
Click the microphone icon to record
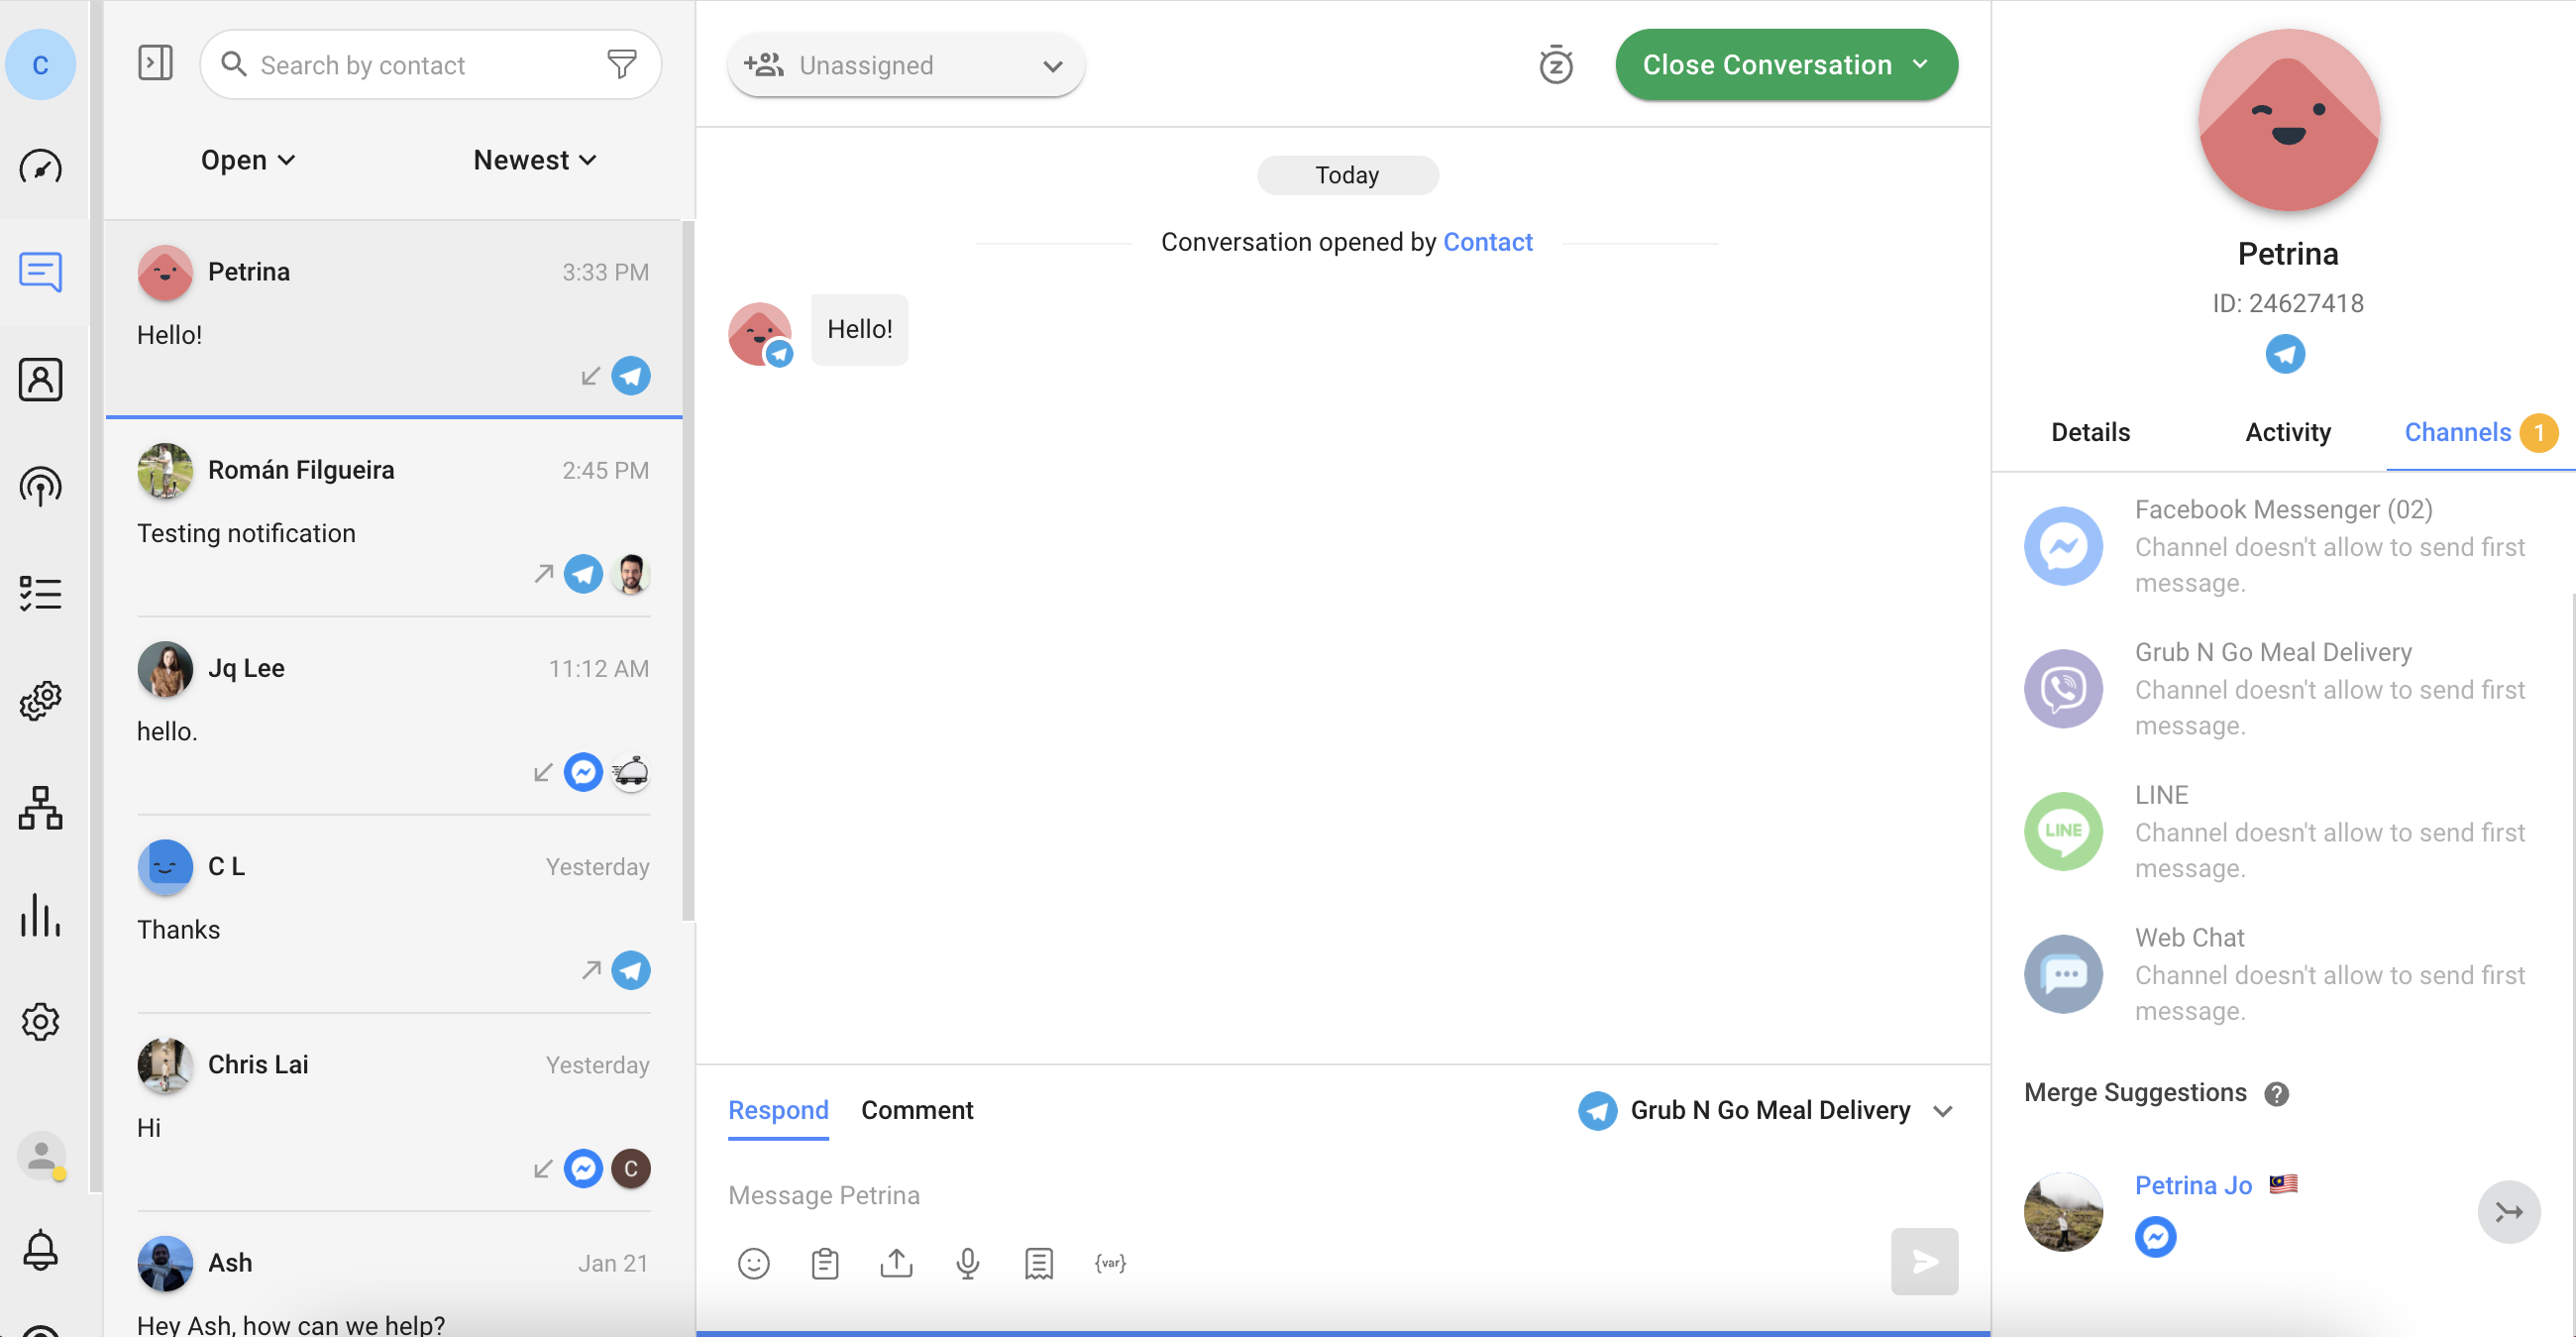[966, 1262]
